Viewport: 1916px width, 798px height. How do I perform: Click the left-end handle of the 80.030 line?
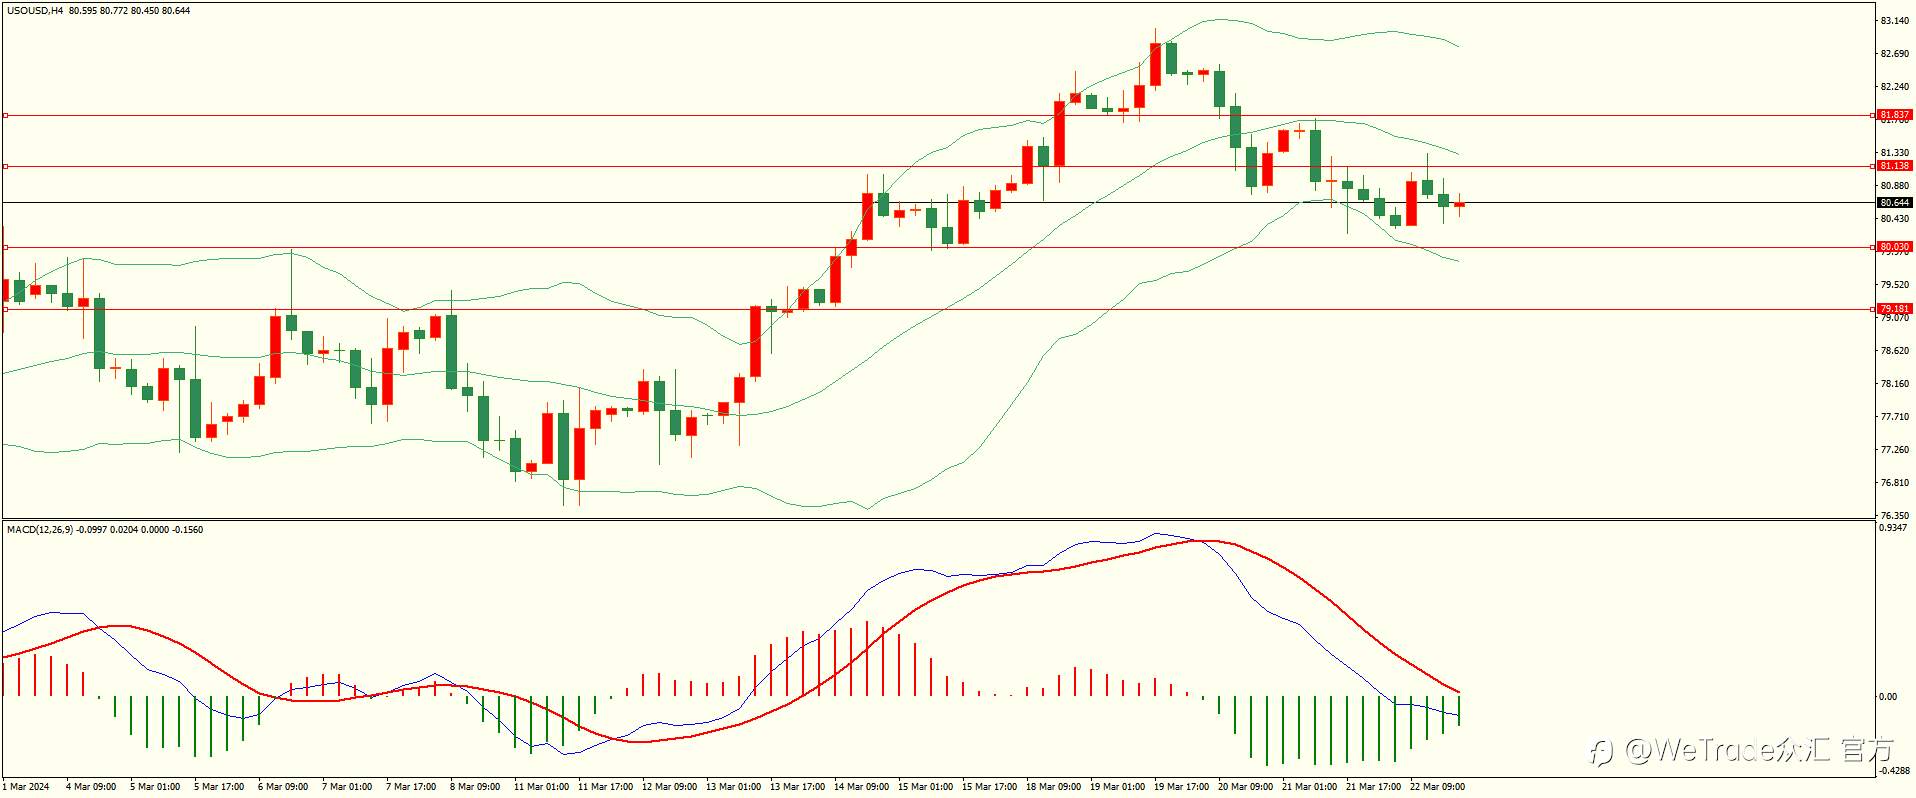5,247
